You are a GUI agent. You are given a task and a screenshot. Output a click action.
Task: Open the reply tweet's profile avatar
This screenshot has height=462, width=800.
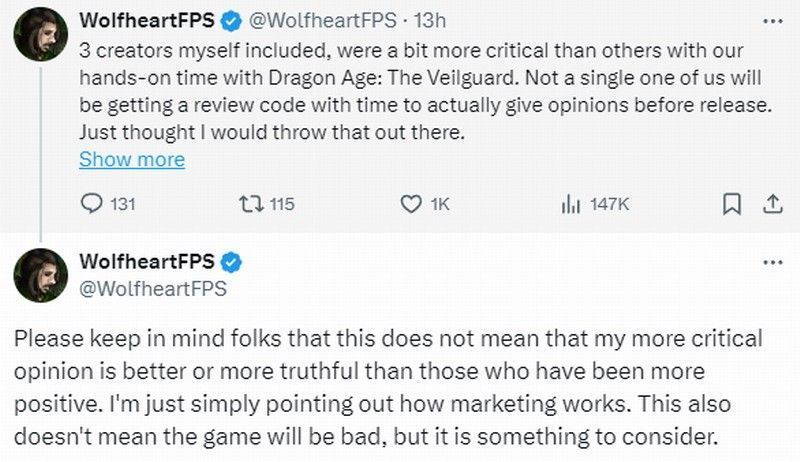[40, 275]
